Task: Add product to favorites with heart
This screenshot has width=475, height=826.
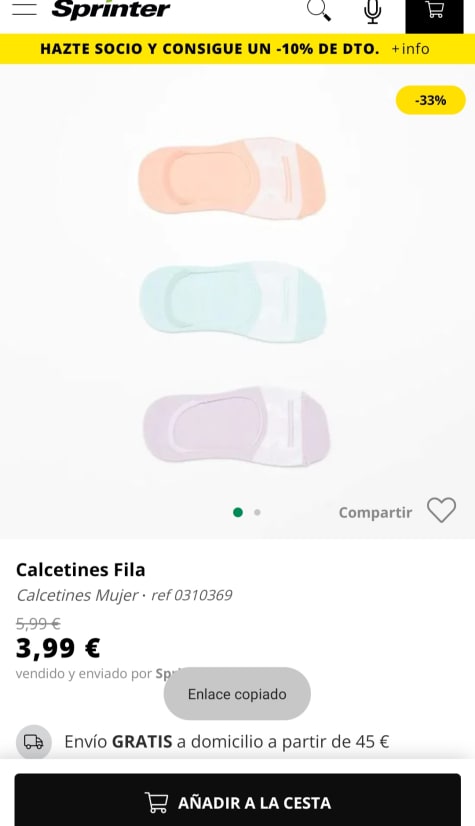Action: point(441,510)
